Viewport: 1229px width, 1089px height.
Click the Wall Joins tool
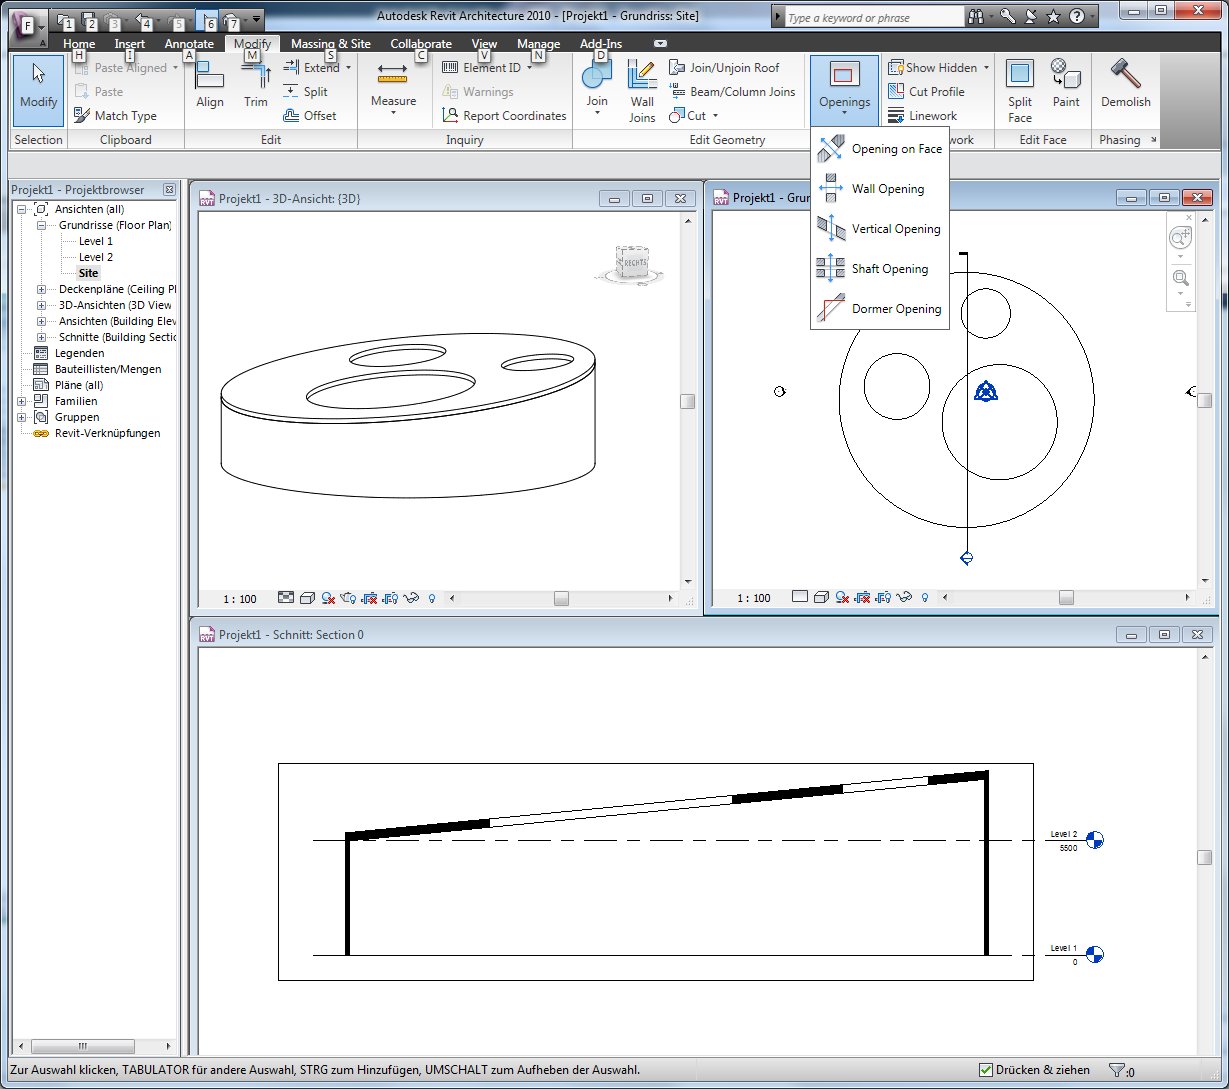(642, 90)
